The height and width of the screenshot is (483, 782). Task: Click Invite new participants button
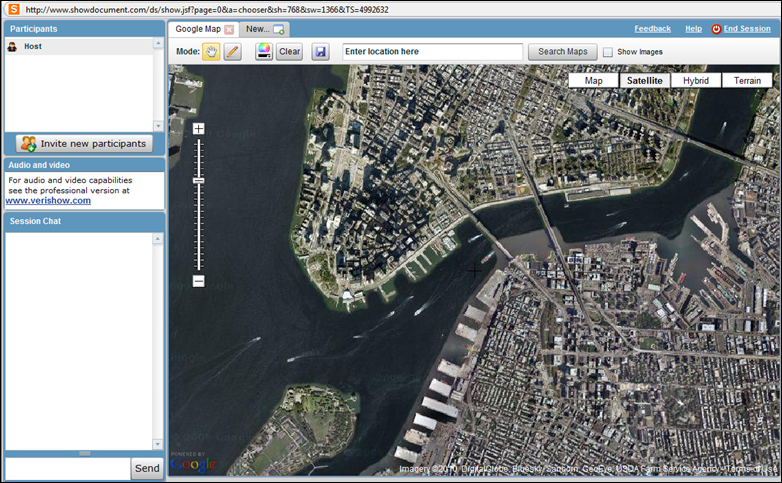pyautogui.click(x=85, y=144)
